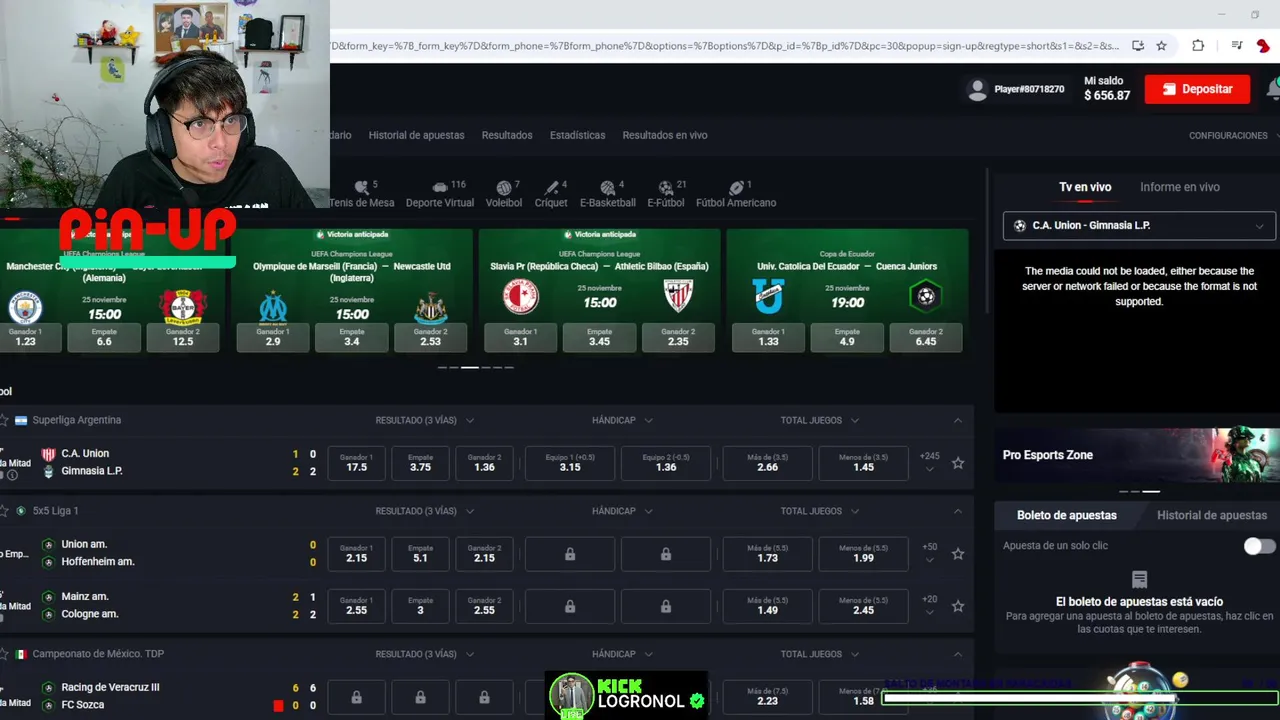Select Boleto de apuestas tab
Image resolution: width=1280 pixels, height=720 pixels.
[1067, 516]
